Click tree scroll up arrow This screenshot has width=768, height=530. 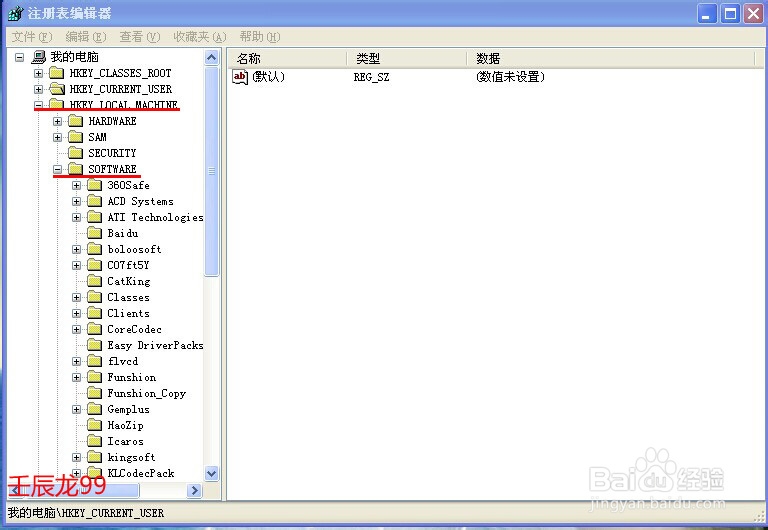coord(212,58)
